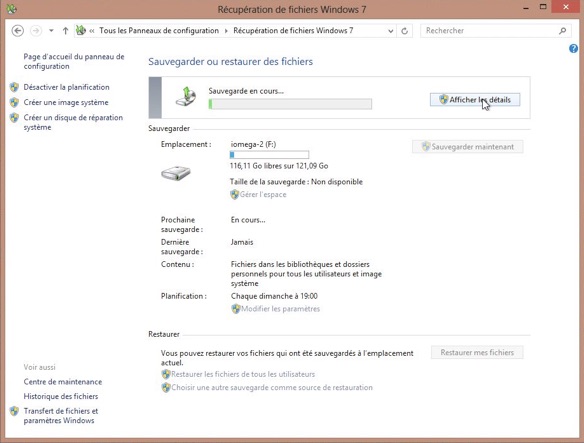Click '116,11 Go libres sur 121,09 Go' text
This screenshot has height=443, width=584.
click(279, 166)
